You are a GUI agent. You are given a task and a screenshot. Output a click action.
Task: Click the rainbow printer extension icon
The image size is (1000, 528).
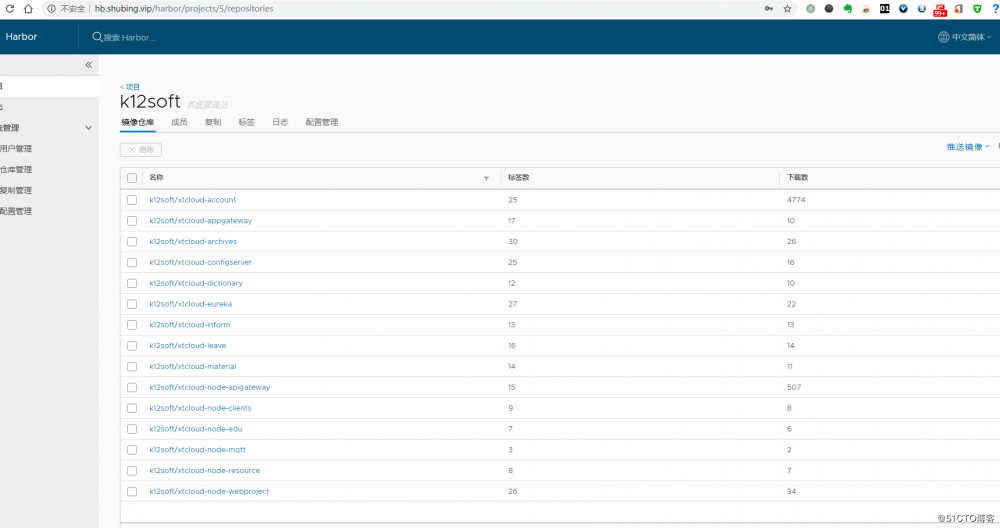point(866,9)
